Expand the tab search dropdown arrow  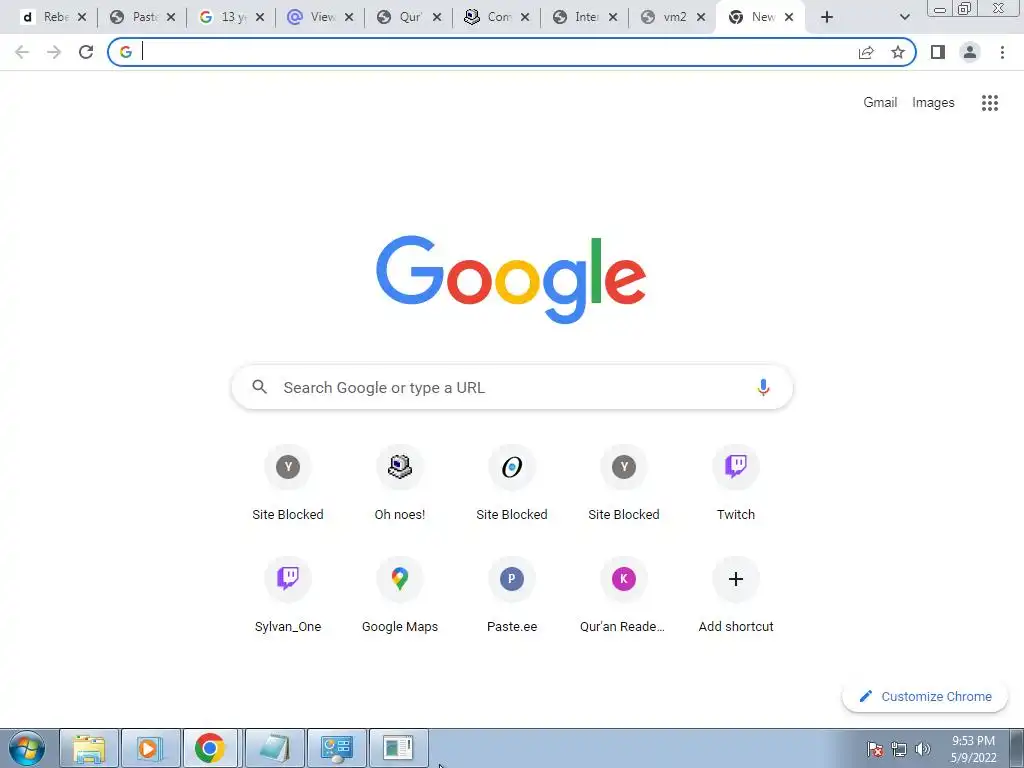click(904, 17)
